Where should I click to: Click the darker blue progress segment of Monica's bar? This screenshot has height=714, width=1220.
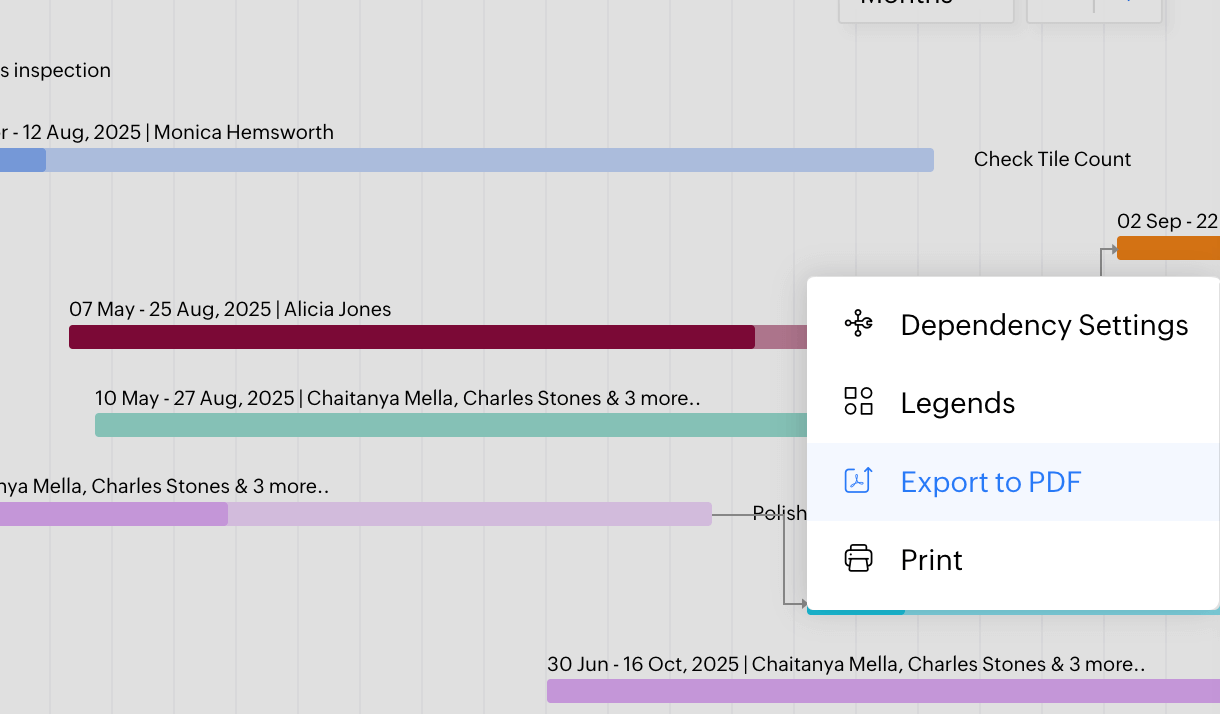(x=22, y=160)
